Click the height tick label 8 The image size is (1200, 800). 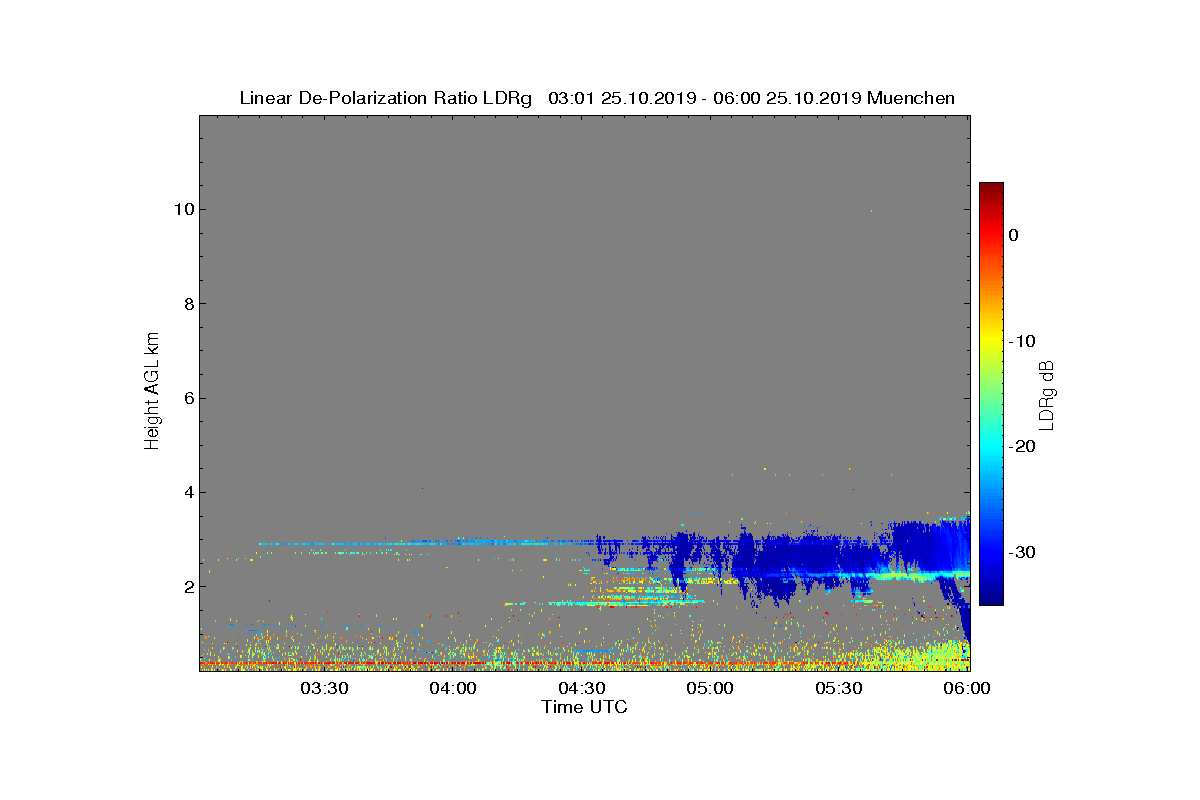(188, 304)
